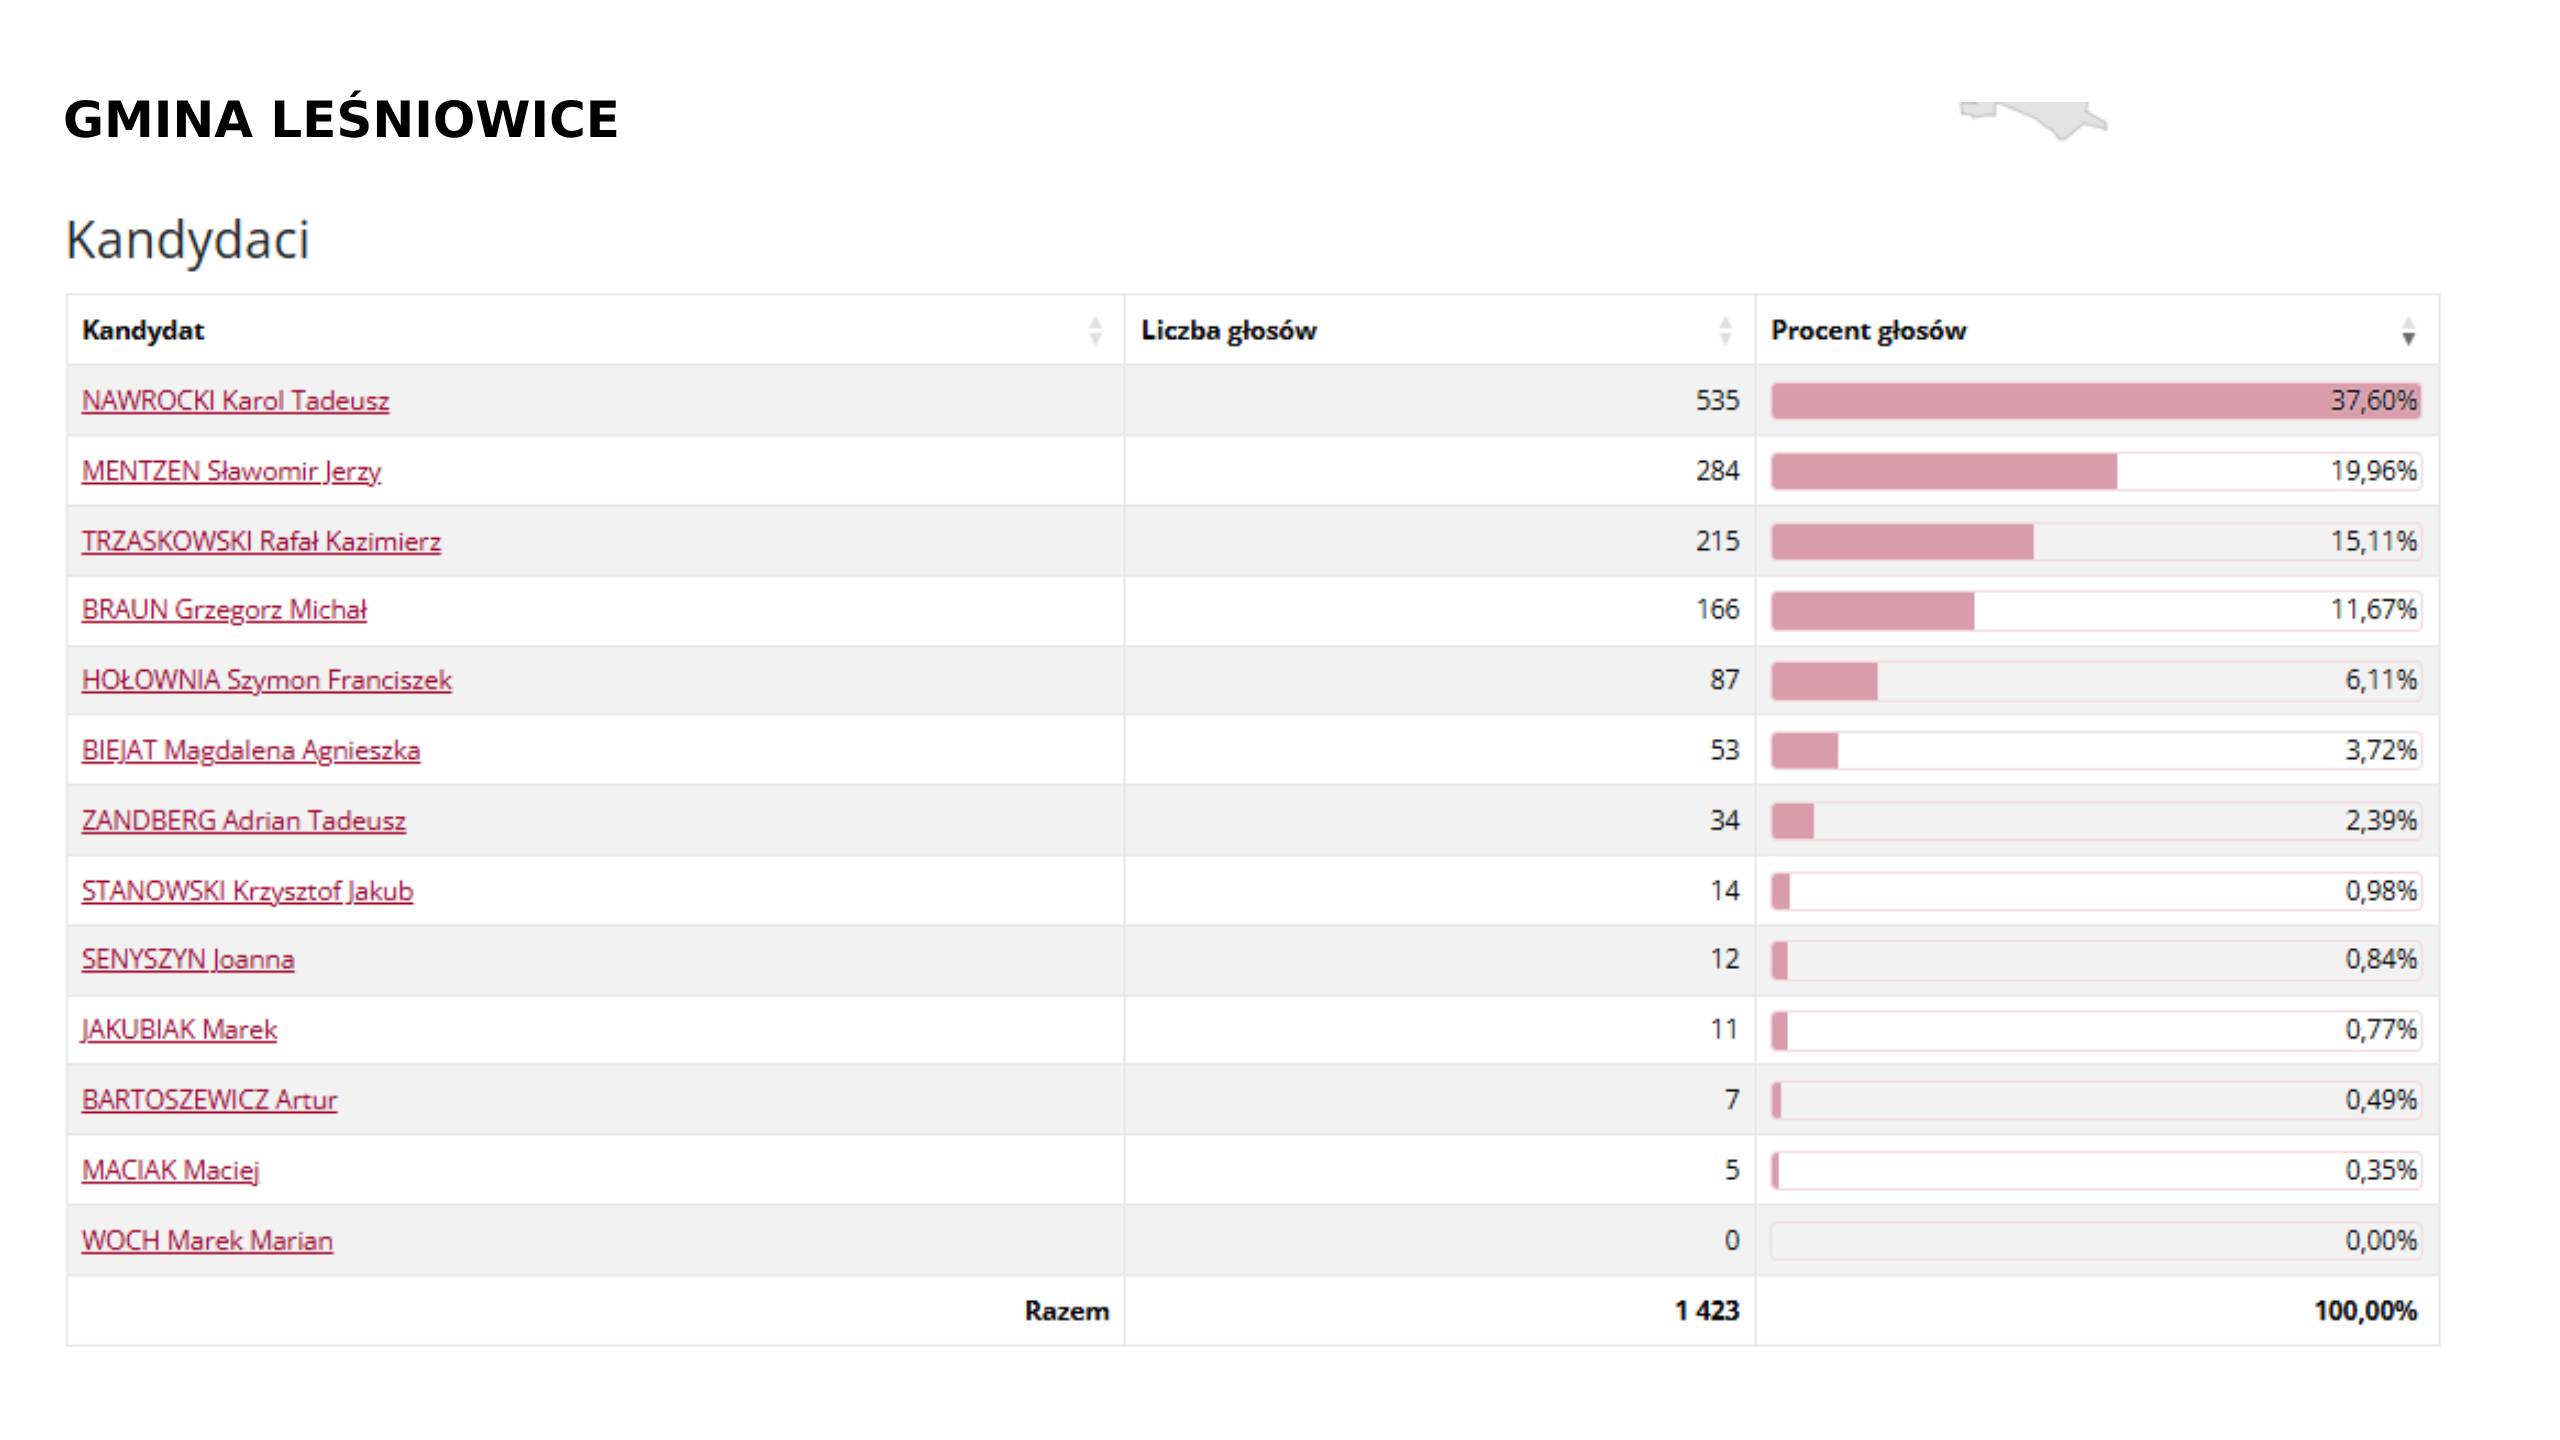Sort by Liczba głosów column arrows
Image resolution: width=2560 pixels, height=1440 pixels.
[1725, 331]
